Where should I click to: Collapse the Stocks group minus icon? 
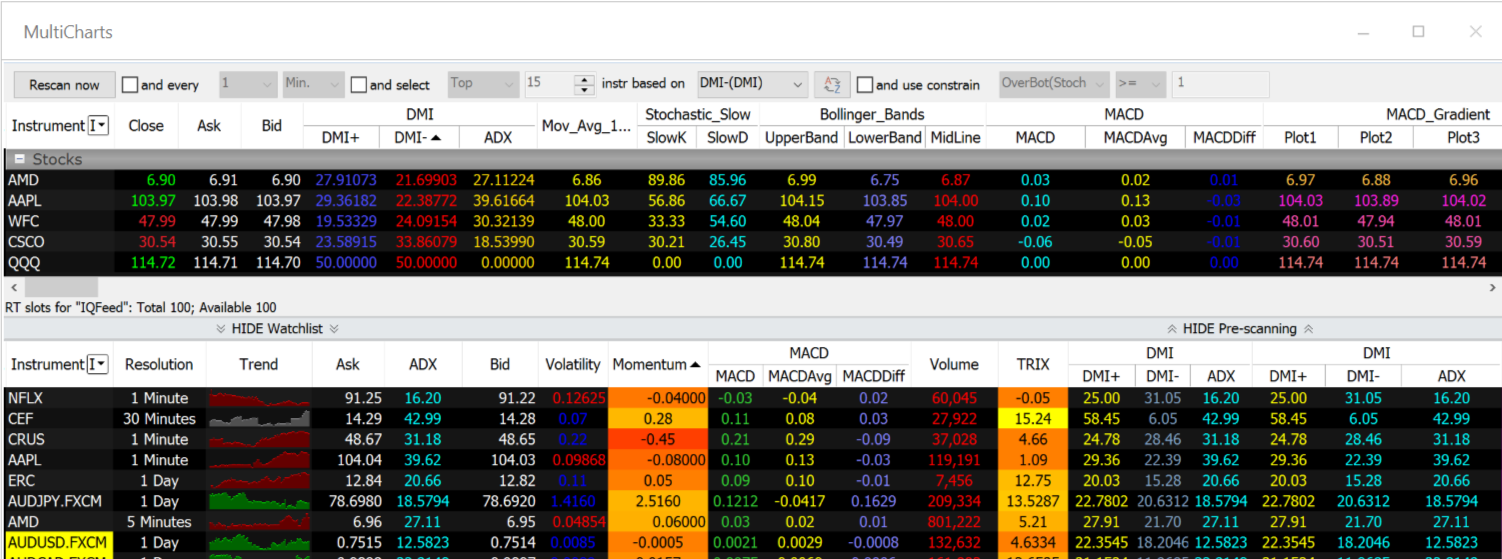click(x=17, y=159)
